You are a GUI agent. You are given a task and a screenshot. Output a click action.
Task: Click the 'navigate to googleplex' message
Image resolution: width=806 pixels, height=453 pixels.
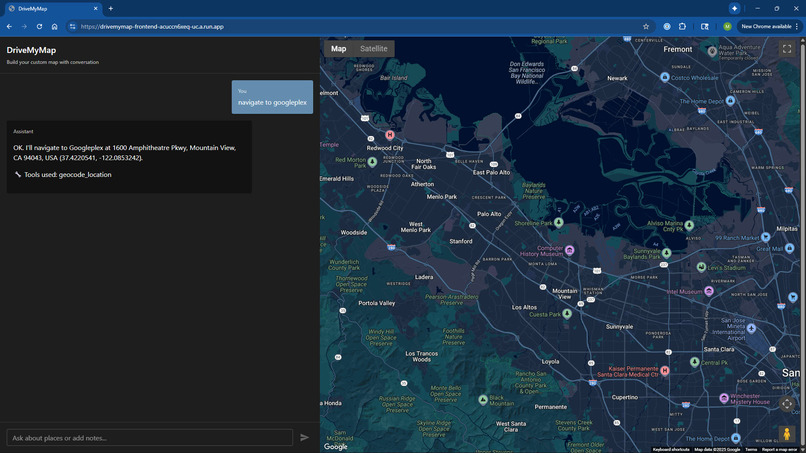(x=272, y=102)
